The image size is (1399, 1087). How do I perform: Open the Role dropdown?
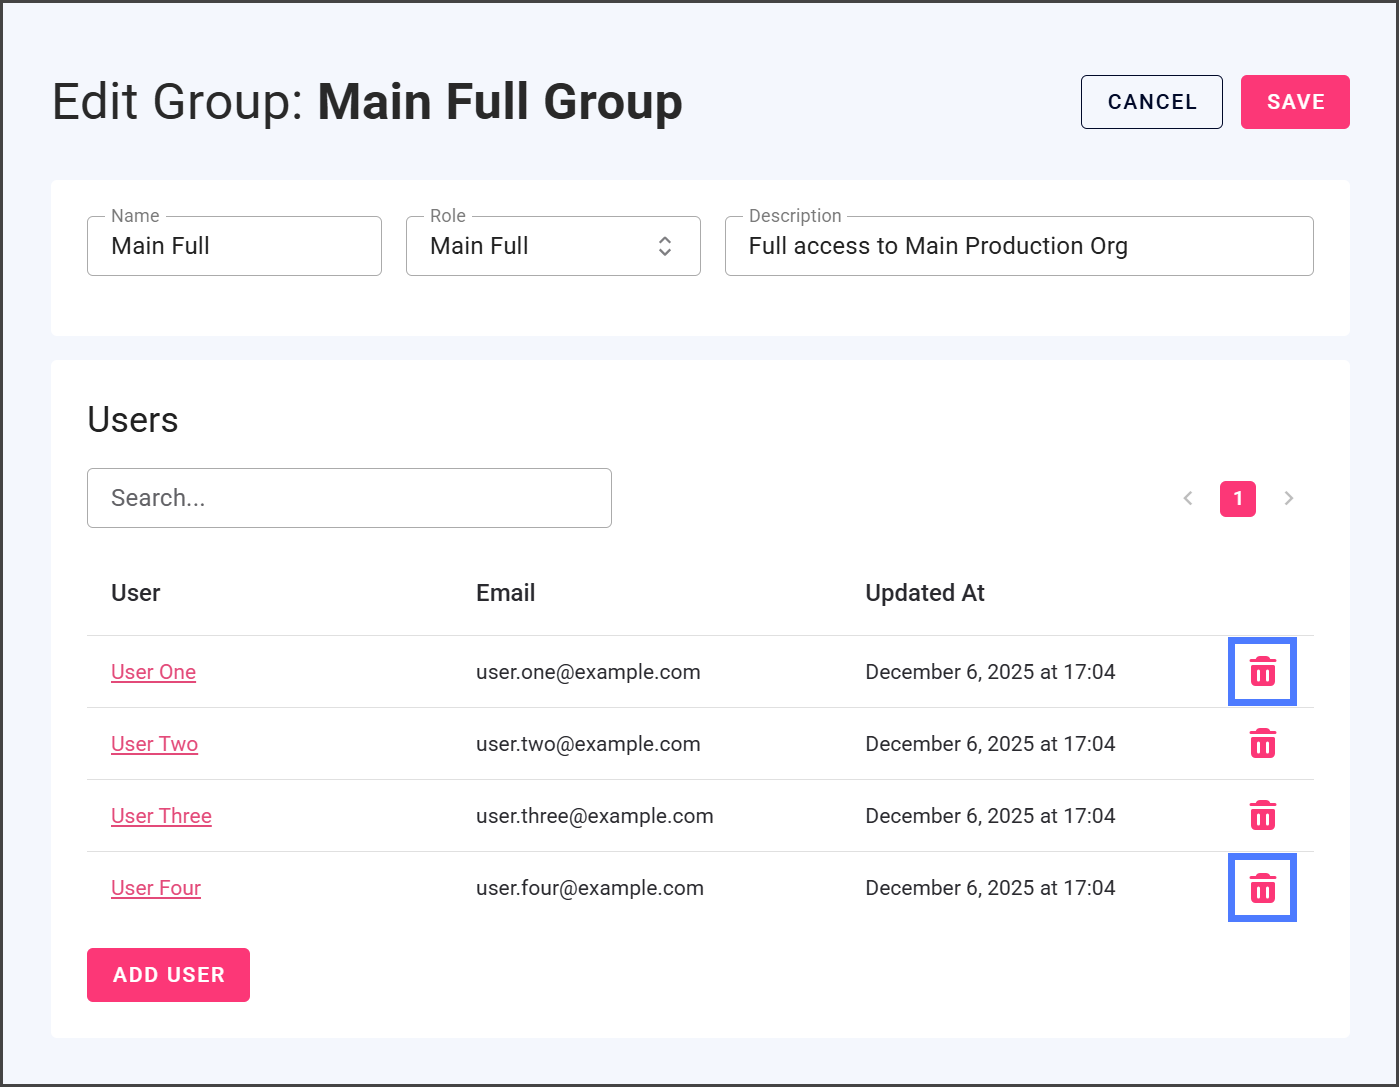click(x=552, y=246)
